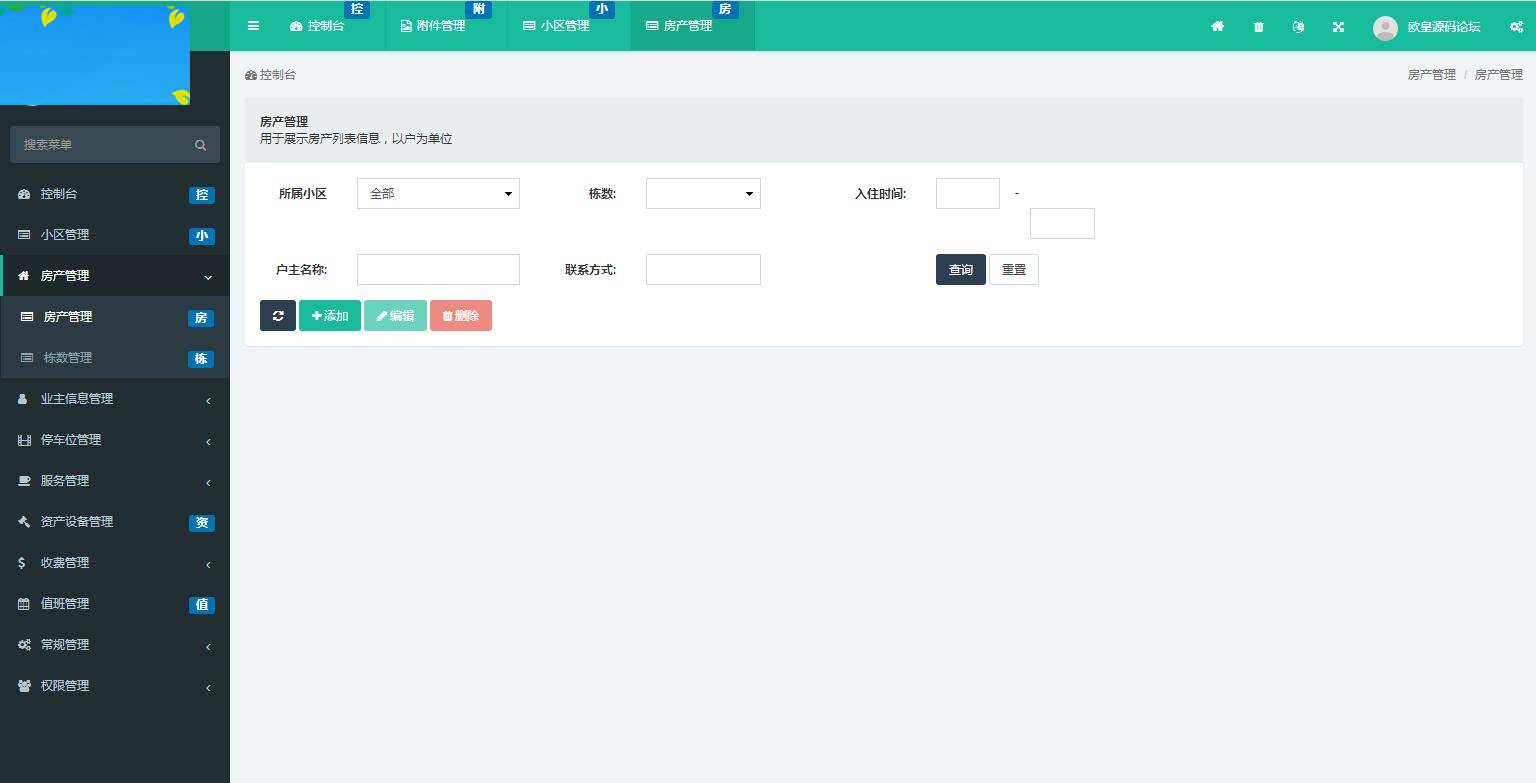
Task: Click the user avatar for 欧皇源码论坛
Action: [1385, 27]
